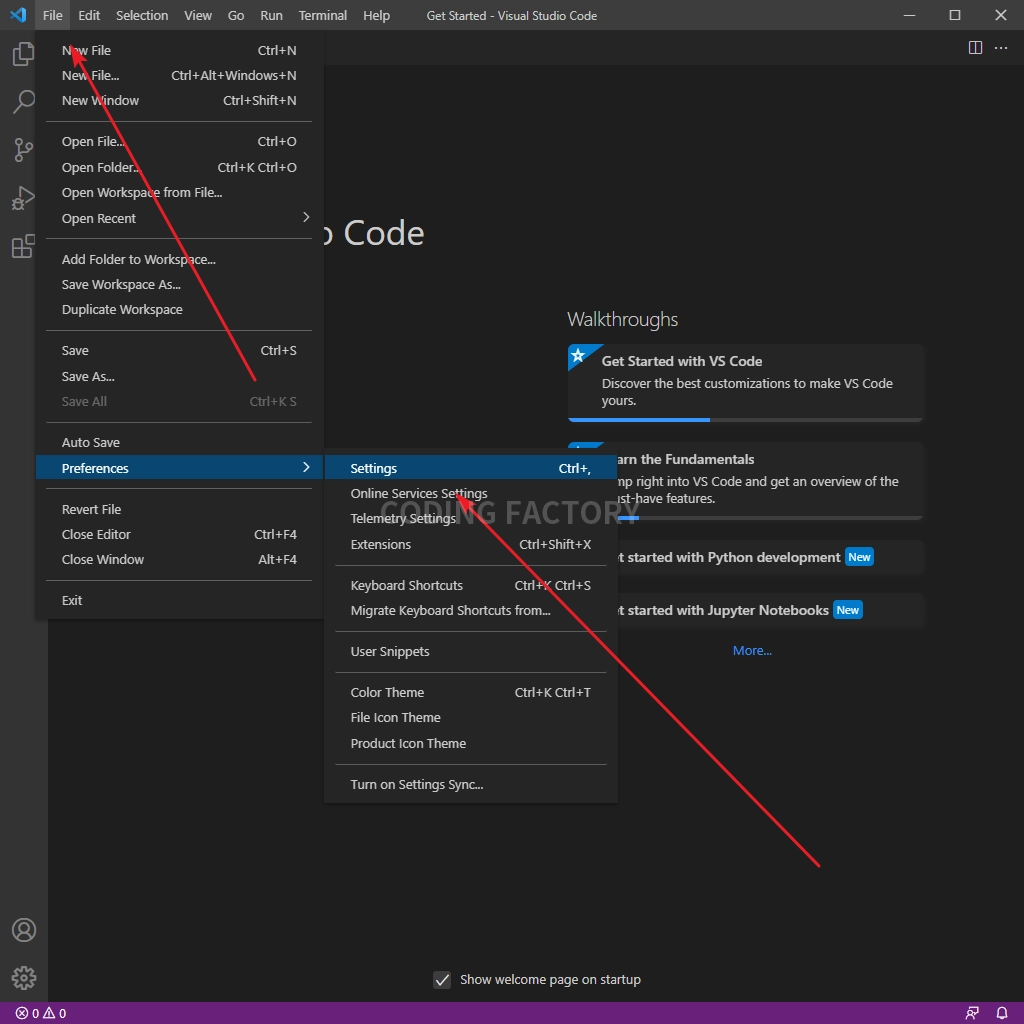Open Learn the Fundamentals walkthrough
The image size is (1024, 1024).
tap(770, 481)
